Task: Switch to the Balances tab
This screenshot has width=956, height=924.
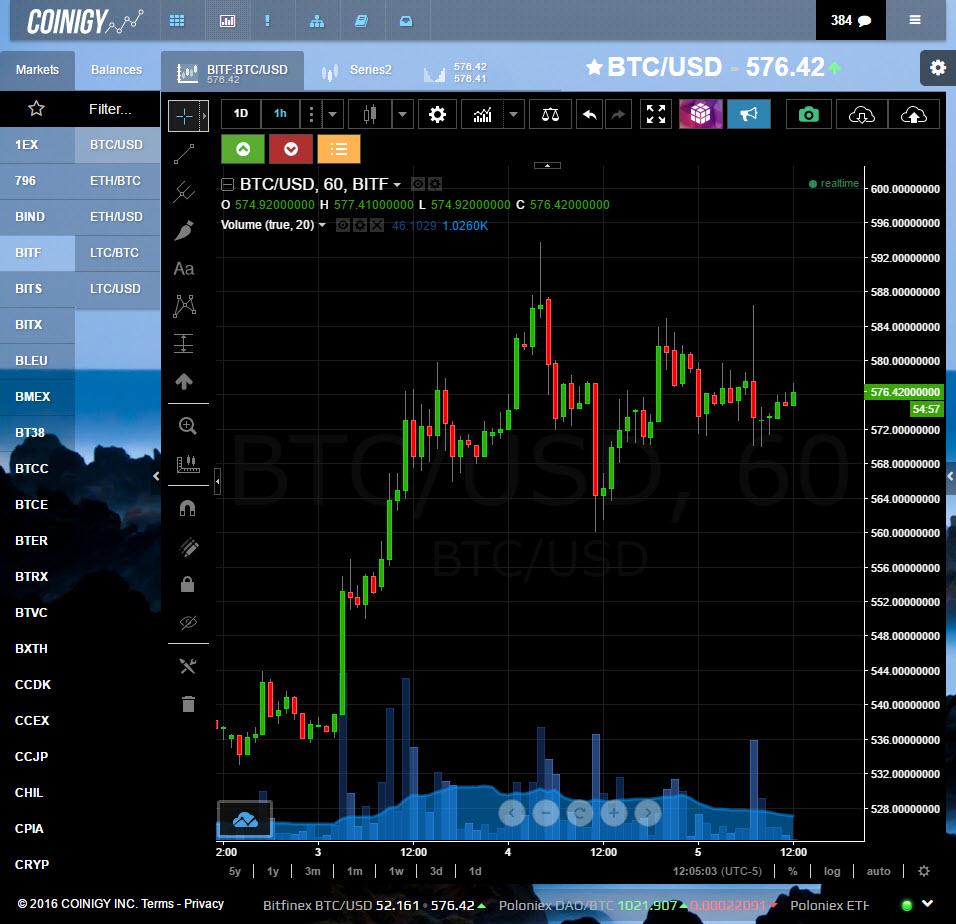Action: [x=116, y=70]
